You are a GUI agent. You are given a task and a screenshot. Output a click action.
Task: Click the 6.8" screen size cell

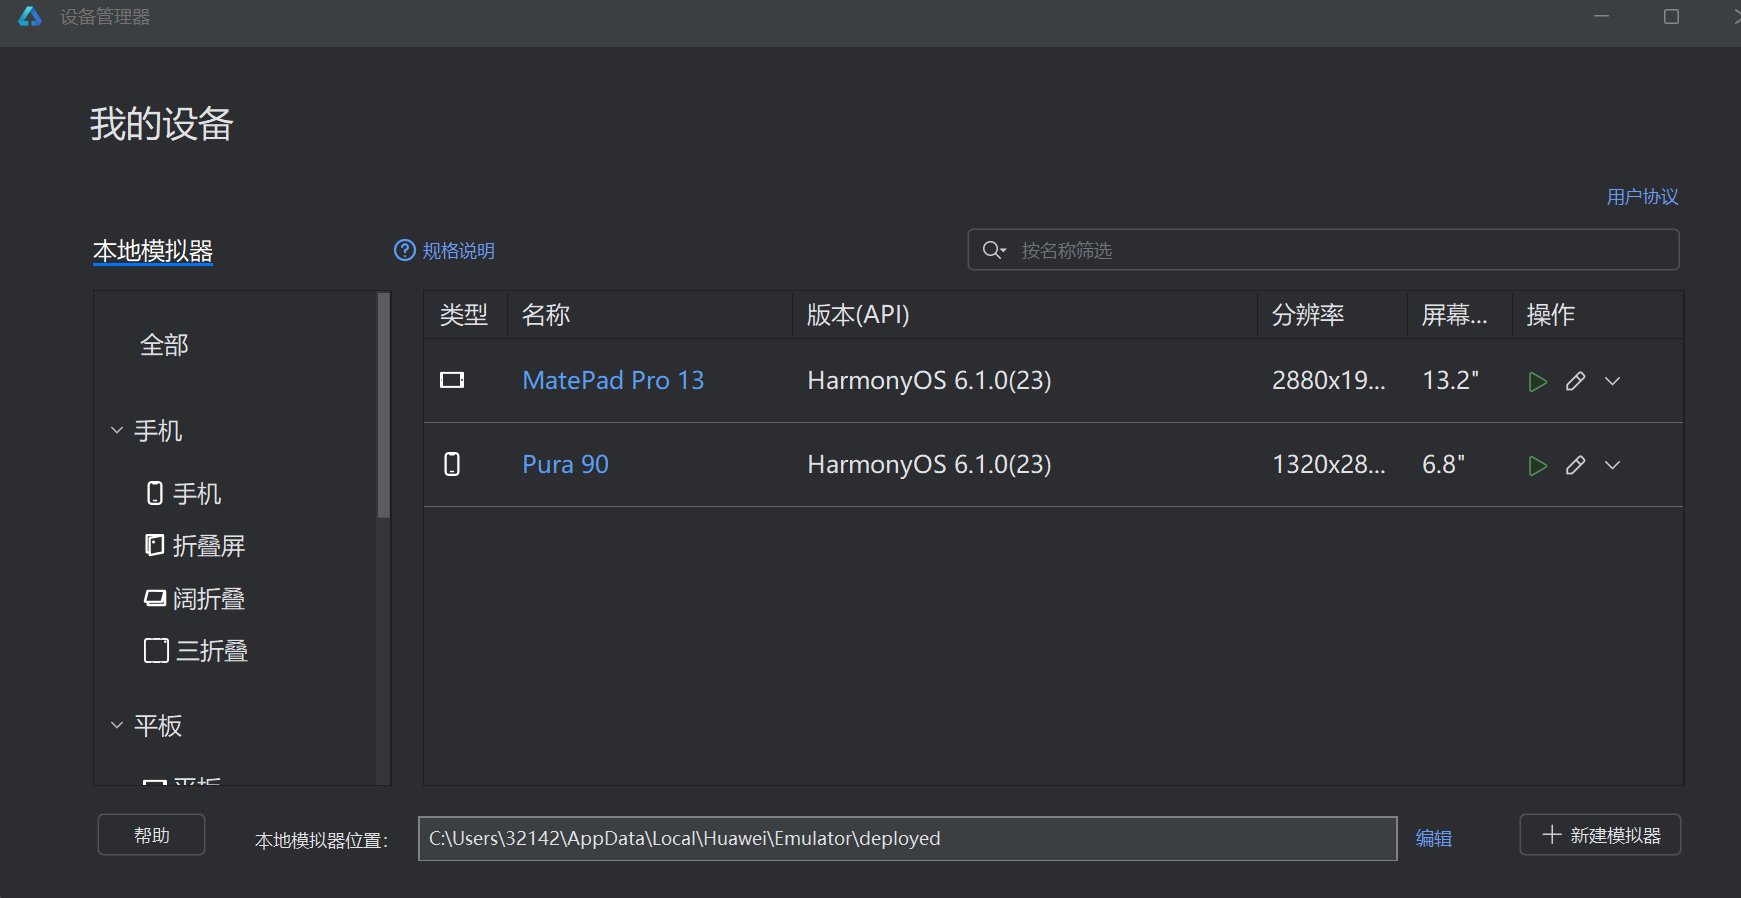[x=1444, y=464]
